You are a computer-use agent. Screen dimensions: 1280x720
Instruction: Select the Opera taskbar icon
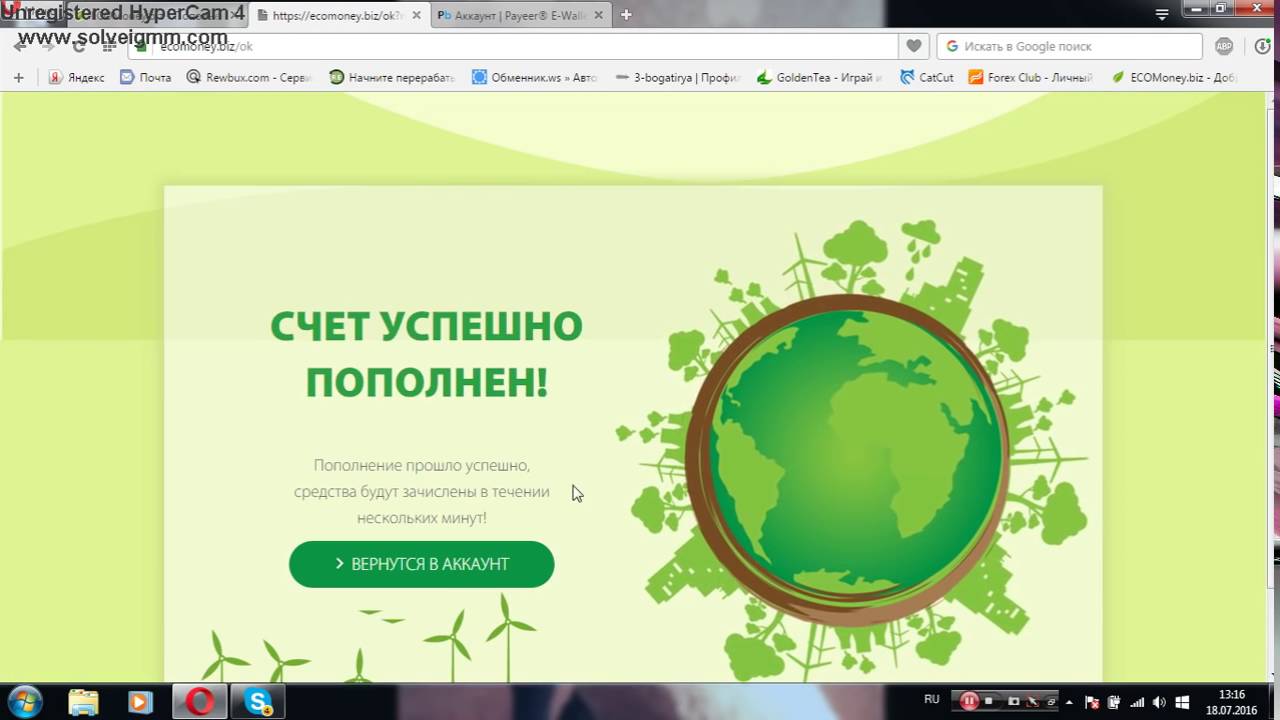click(x=200, y=702)
